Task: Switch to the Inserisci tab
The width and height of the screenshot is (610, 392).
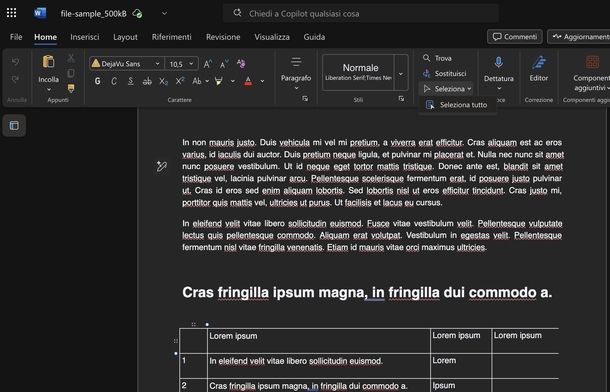Action: [85, 37]
